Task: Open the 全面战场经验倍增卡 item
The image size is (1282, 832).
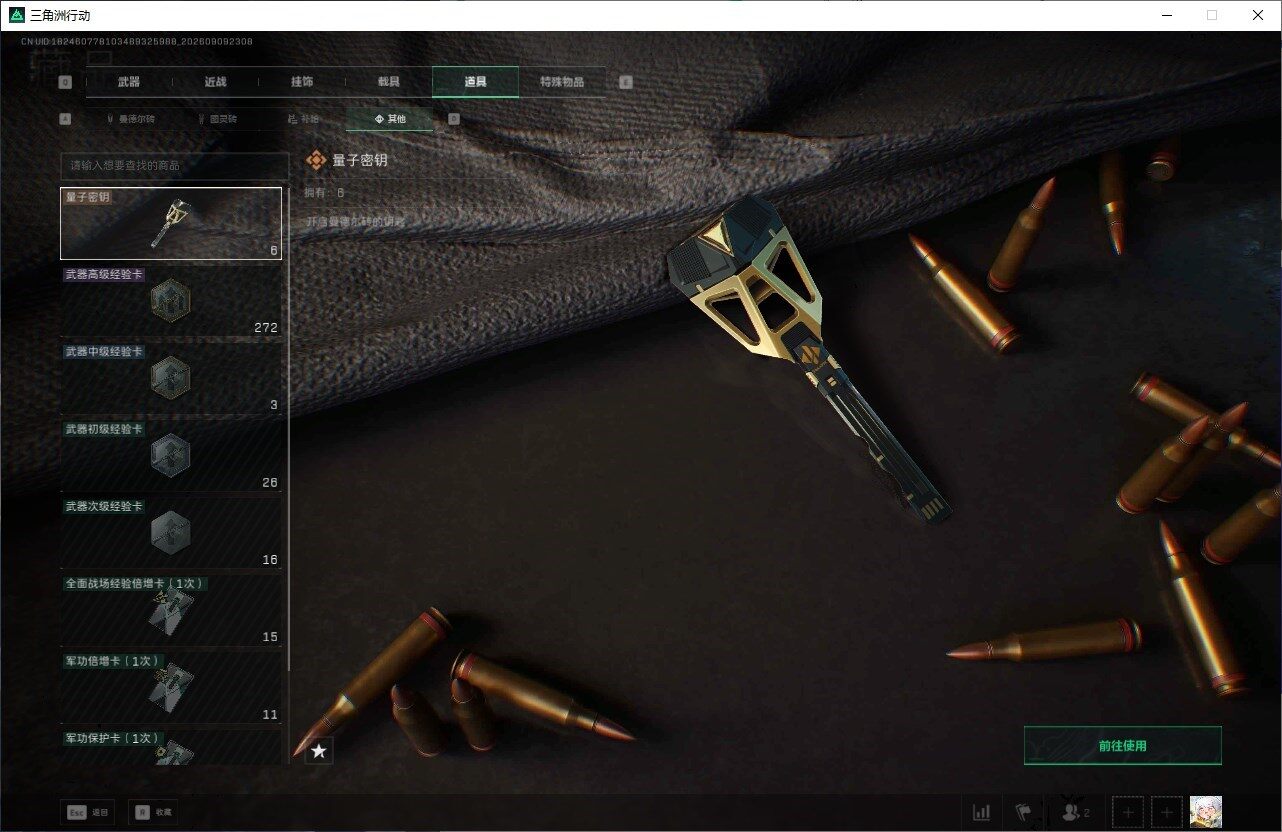Action: click(171, 610)
